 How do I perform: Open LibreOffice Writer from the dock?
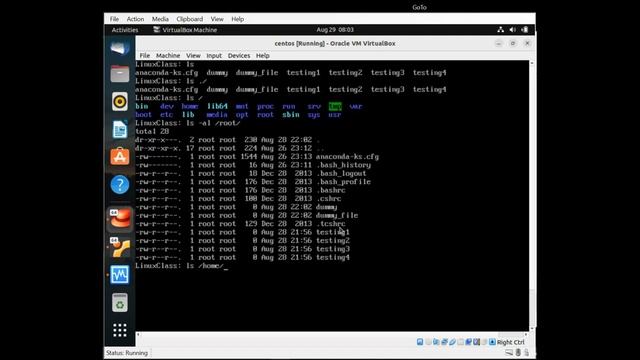(120, 129)
